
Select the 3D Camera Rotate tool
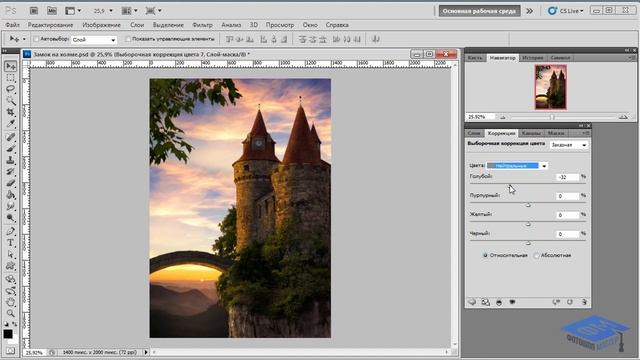pos(11,291)
